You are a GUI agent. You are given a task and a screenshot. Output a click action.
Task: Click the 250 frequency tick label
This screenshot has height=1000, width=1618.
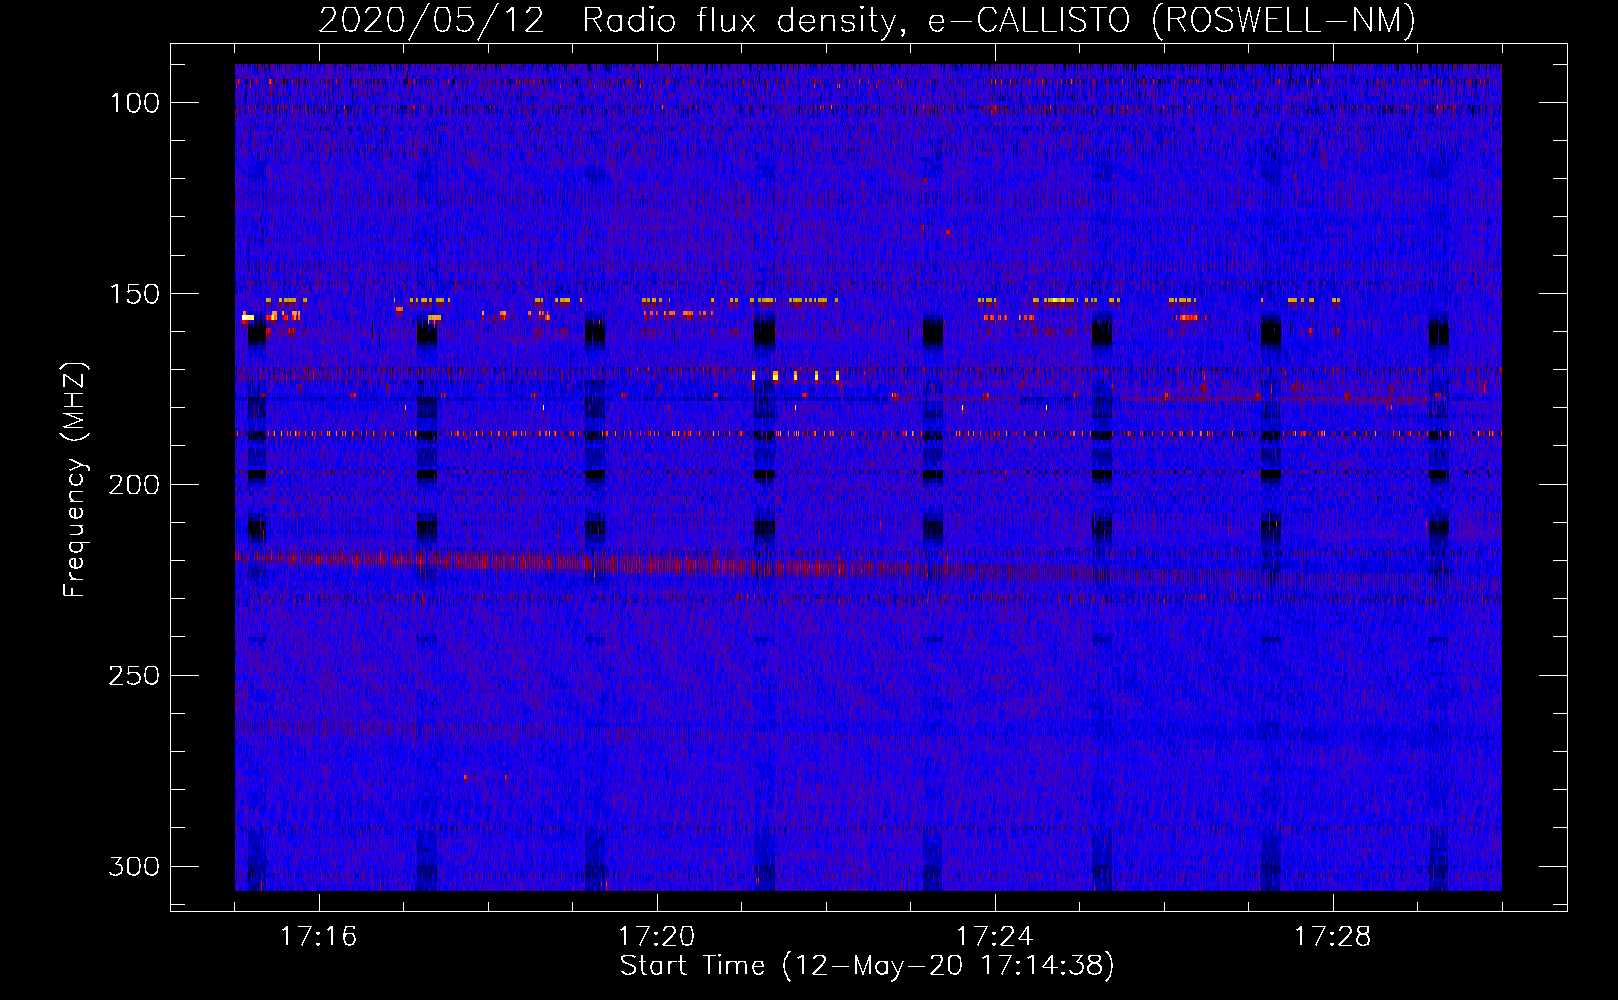coord(134,676)
